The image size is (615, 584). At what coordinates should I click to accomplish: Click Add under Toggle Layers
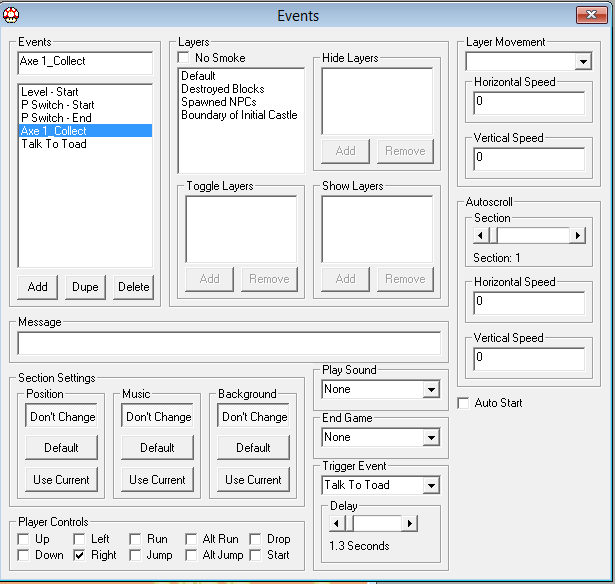[x=209, y=279]
